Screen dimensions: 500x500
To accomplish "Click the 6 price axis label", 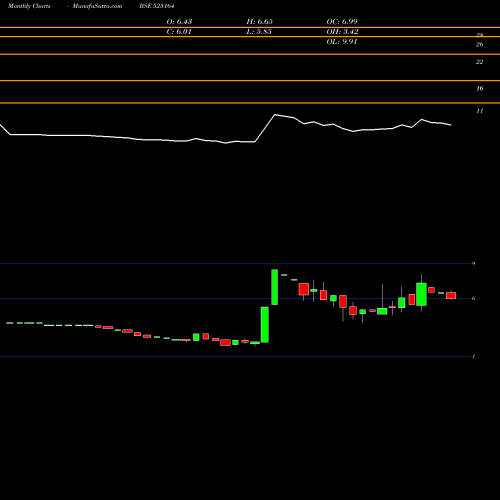I will click(473, 298).
